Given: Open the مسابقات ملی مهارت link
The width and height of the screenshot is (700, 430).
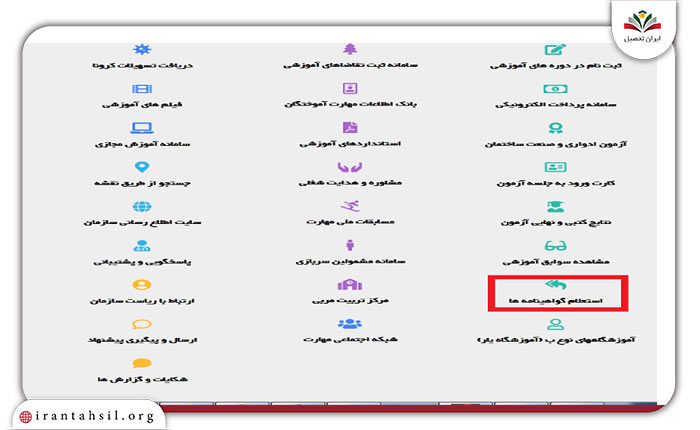Looking at the screenshot, I should pos(350,221).
